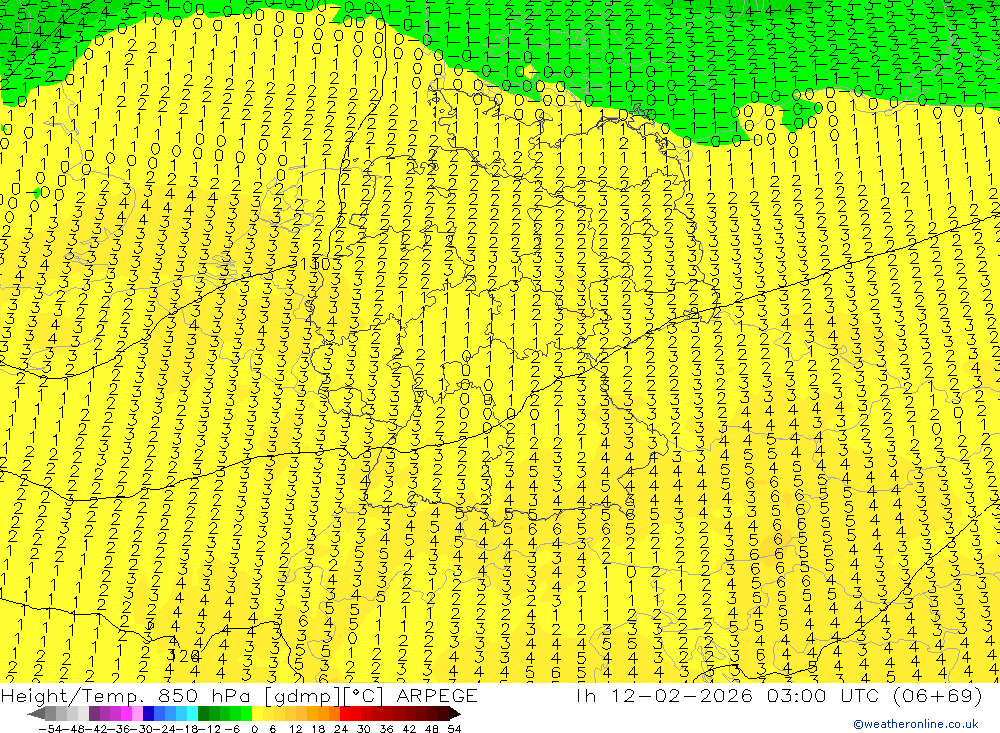Click the 12 label on the color scale

pyautogui.click(x=296, y=729)
